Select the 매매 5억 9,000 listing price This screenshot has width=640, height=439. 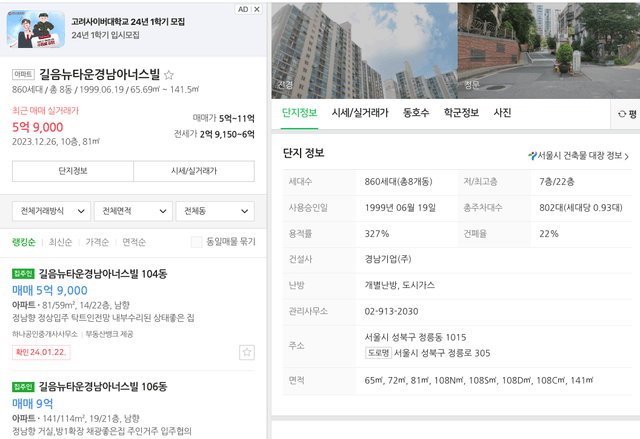(50, 290)
